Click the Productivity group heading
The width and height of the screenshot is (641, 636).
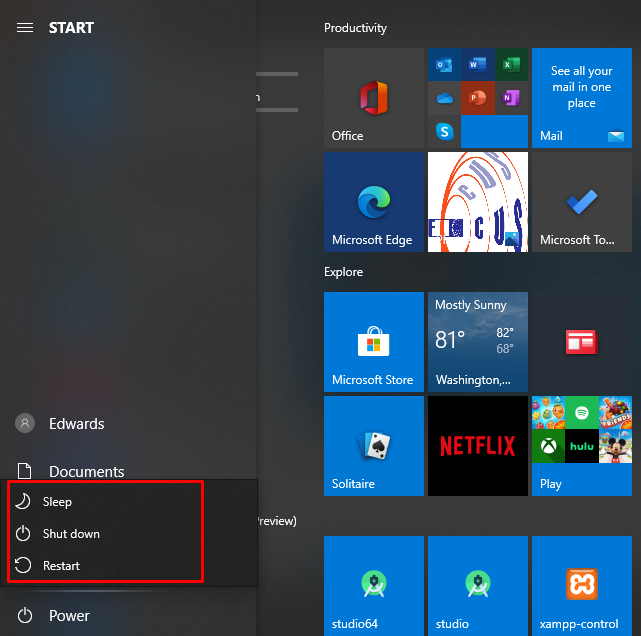coord(355,28)
